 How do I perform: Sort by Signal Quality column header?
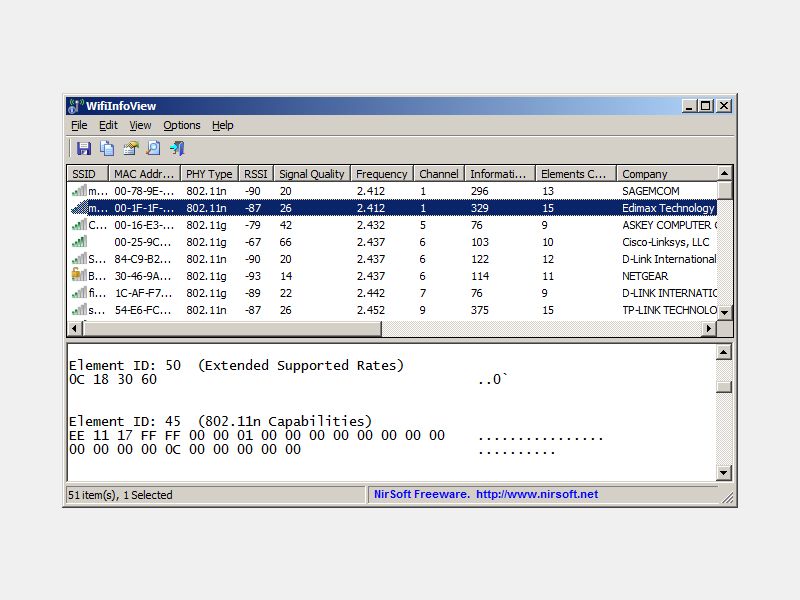pos(312,174)
